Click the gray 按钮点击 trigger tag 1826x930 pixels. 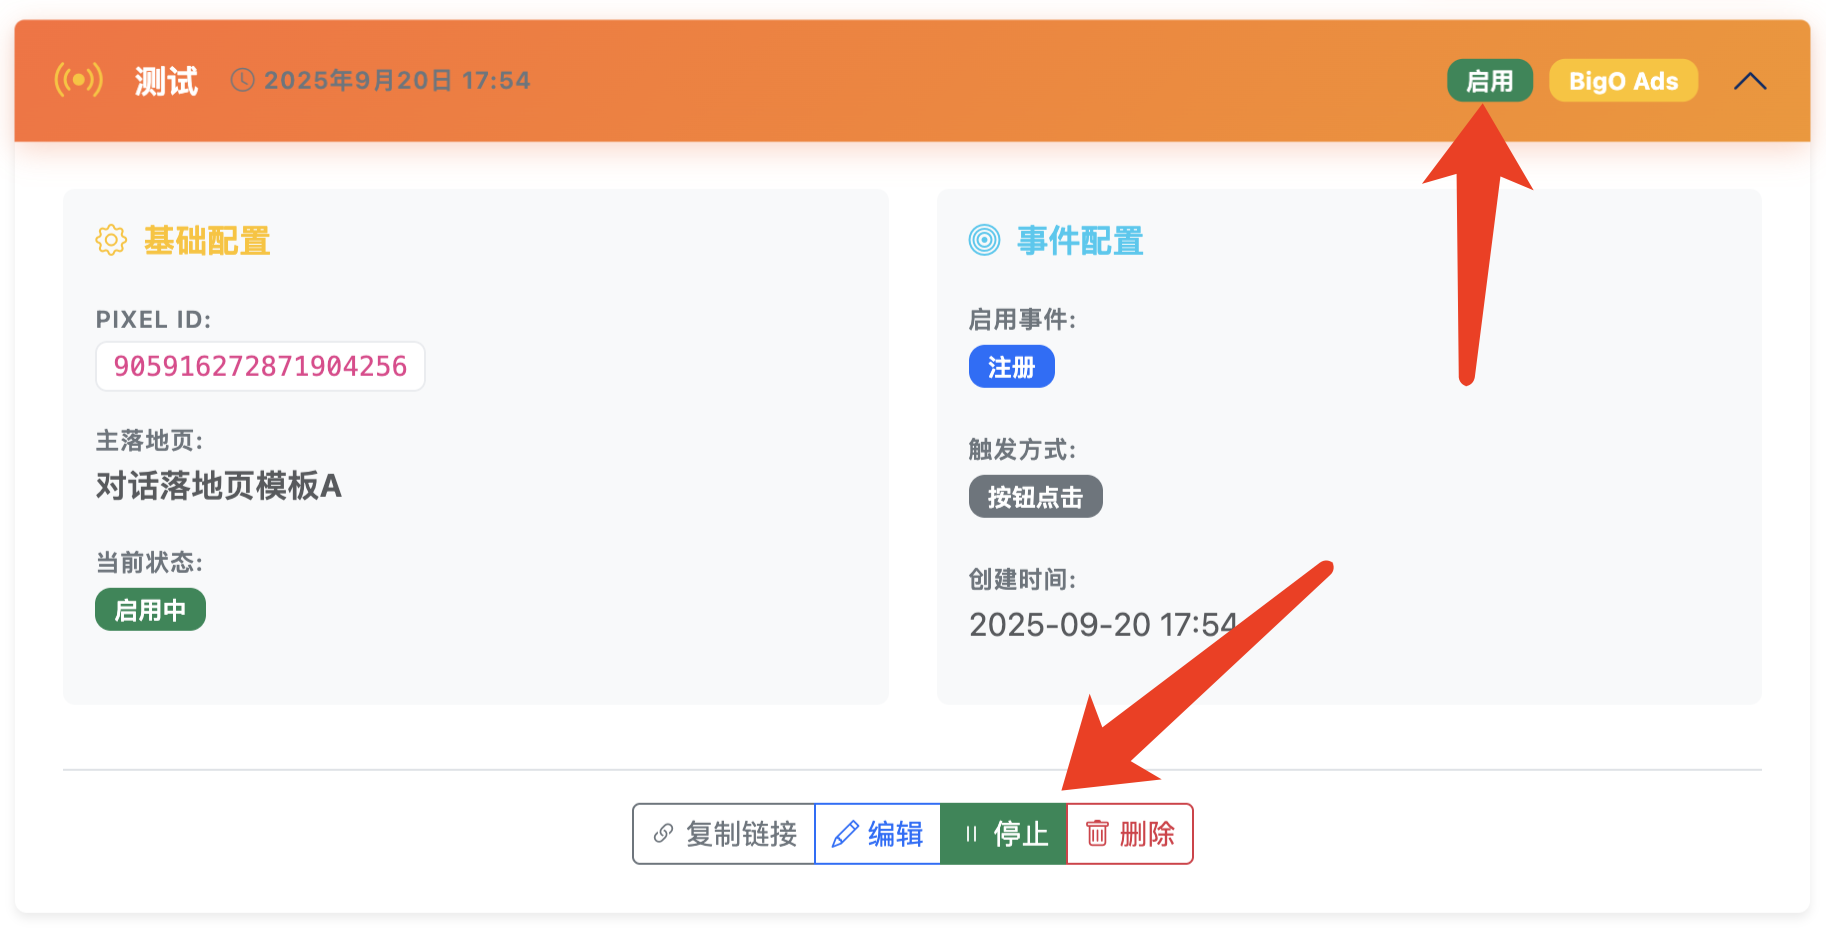tap(1035, 497)
